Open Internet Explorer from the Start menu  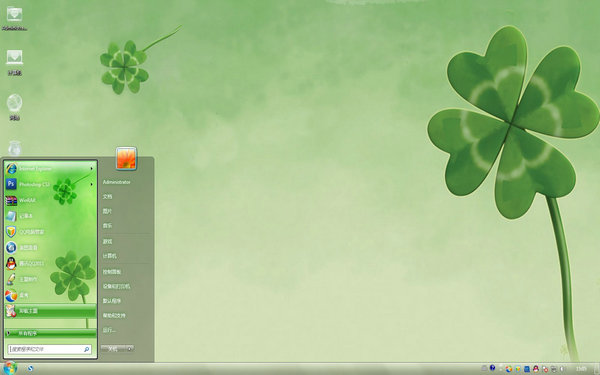point(50,168)
